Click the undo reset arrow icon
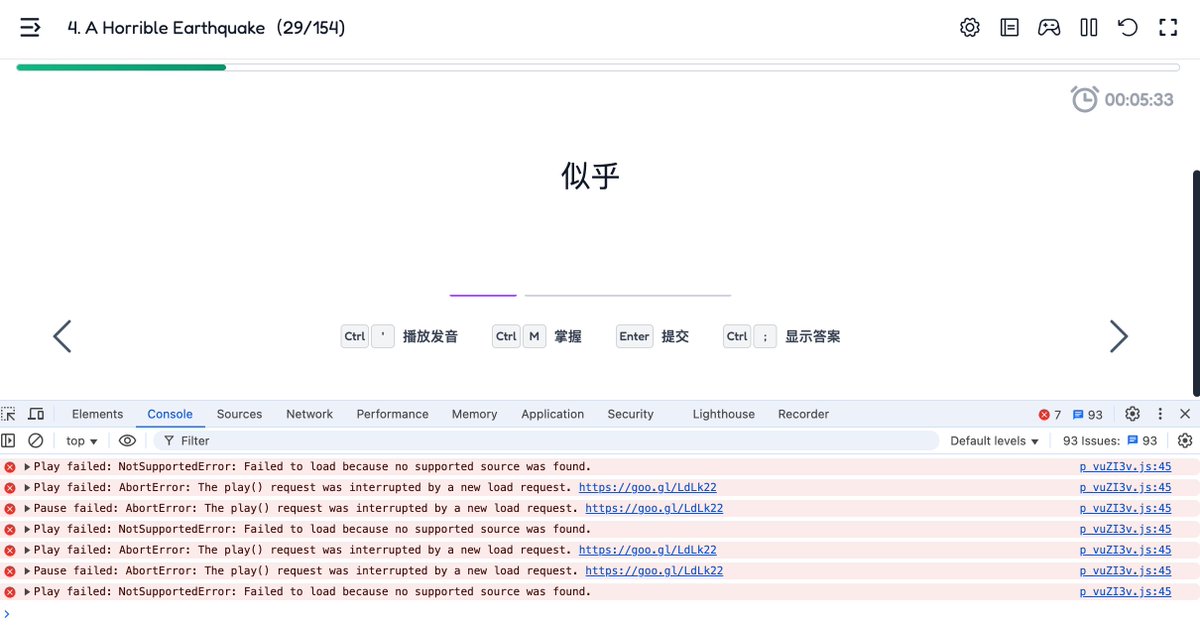 [x=1128, y=28]
